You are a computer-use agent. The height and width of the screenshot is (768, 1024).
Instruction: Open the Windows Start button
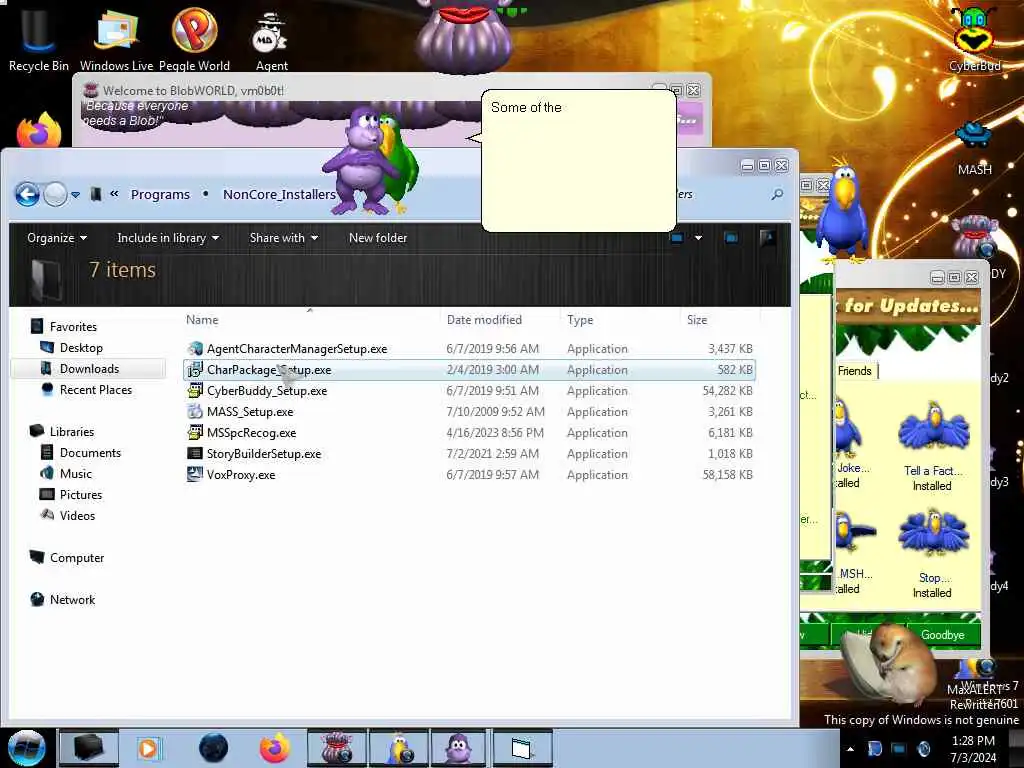tap(26, 748)
